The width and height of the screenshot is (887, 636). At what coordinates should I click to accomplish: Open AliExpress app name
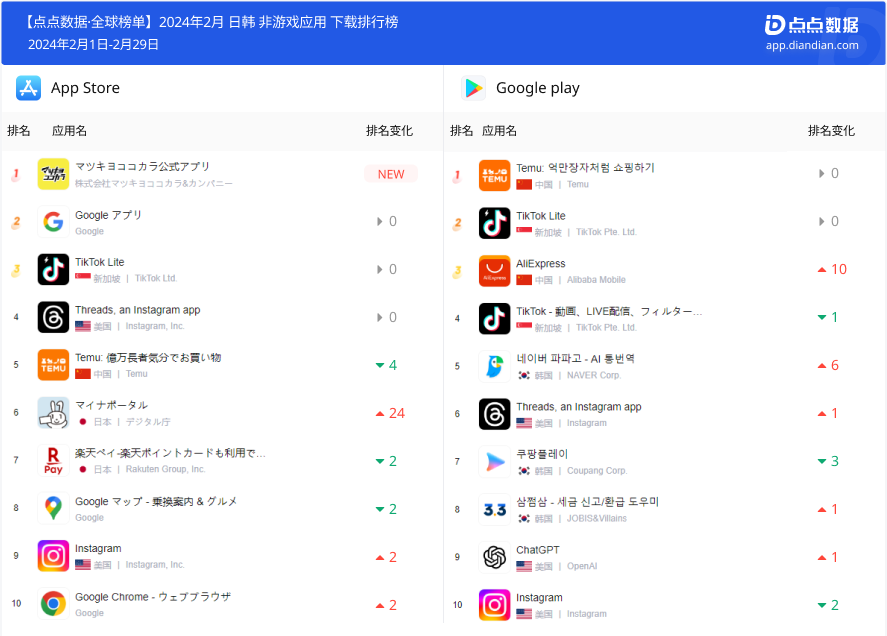point(541,264)
